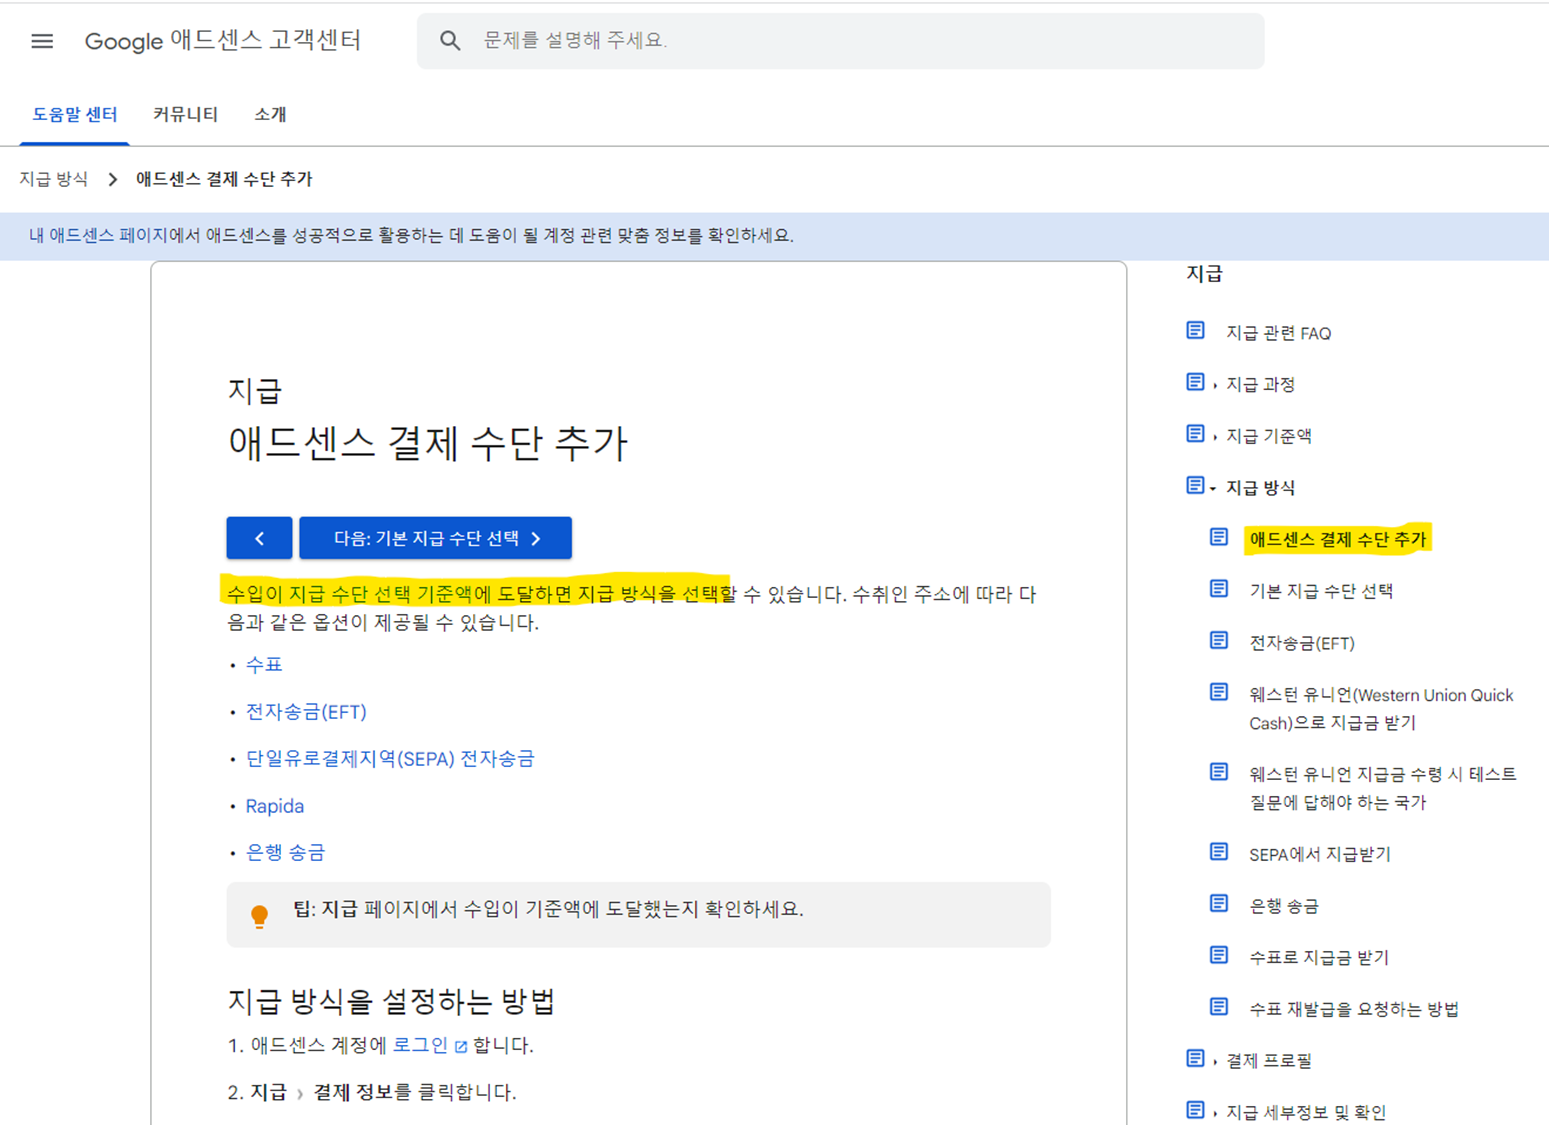Switch to the 커뮤니티 tab
This screenshot has height=1125, width=1549.
click(x=185, y=114)
